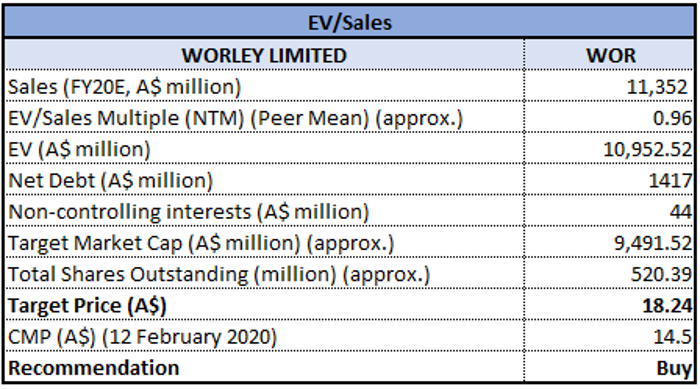The image size is (700, 389).
Task: Select the EV/Sales title header cell
Action: point(350,22)
